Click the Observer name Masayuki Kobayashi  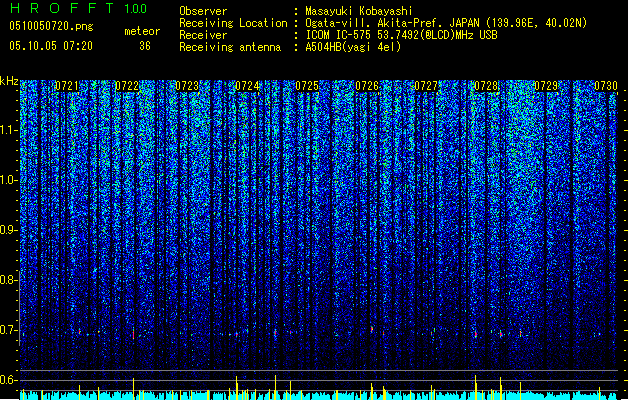359,11
